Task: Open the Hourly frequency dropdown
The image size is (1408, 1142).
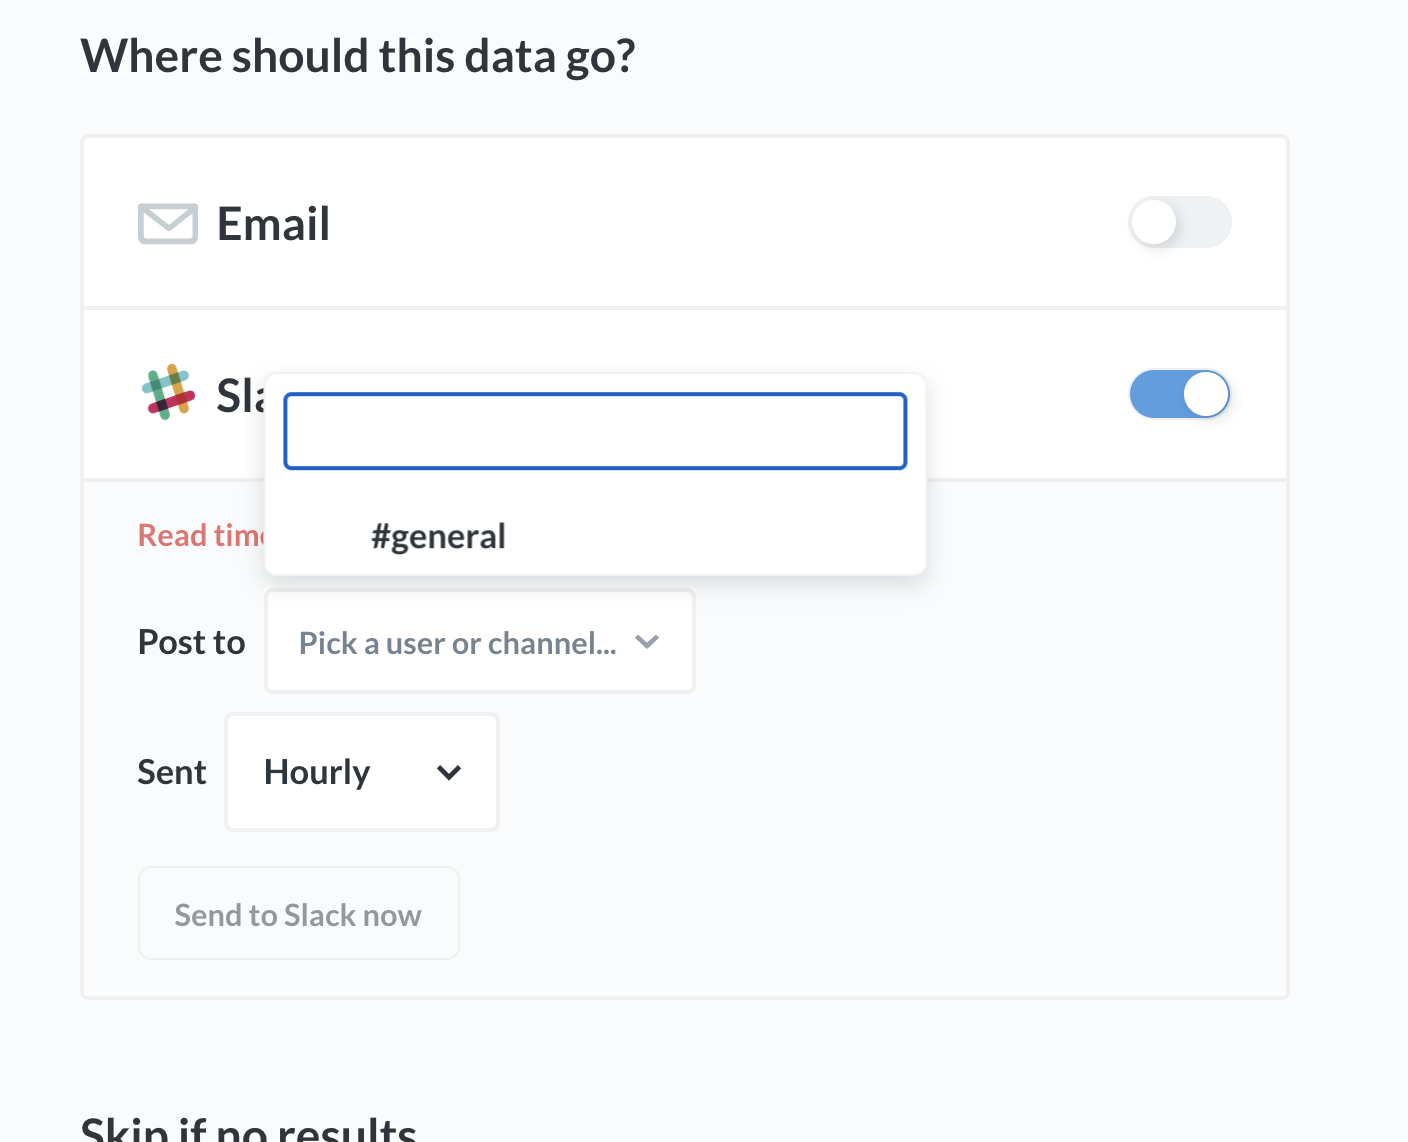Action: pos(361,772)
